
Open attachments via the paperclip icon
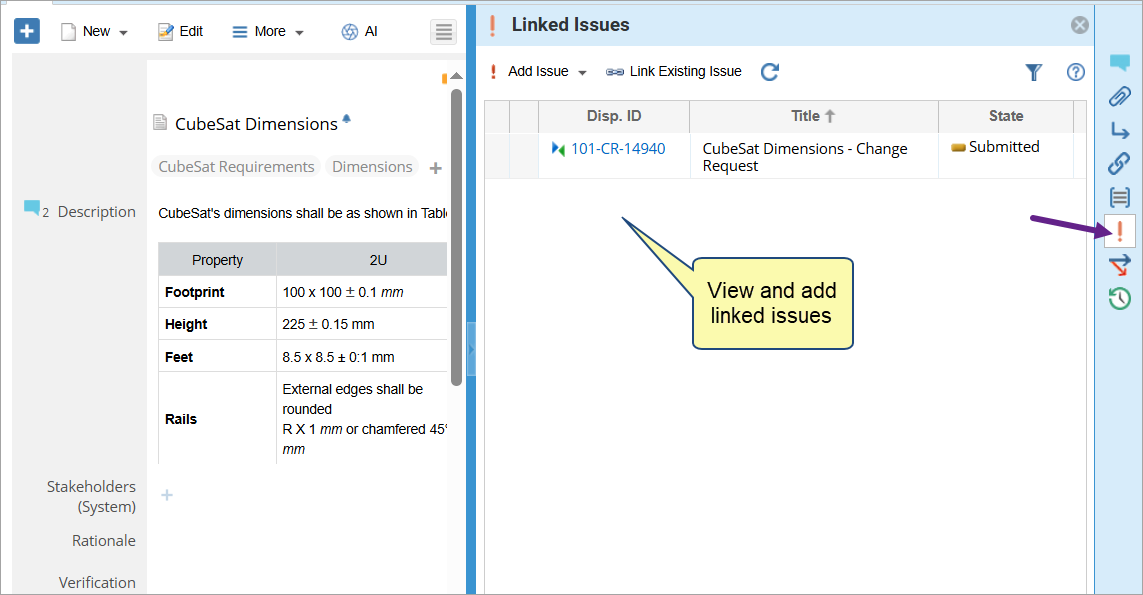pyautogui.click(x=1119, y=97)
